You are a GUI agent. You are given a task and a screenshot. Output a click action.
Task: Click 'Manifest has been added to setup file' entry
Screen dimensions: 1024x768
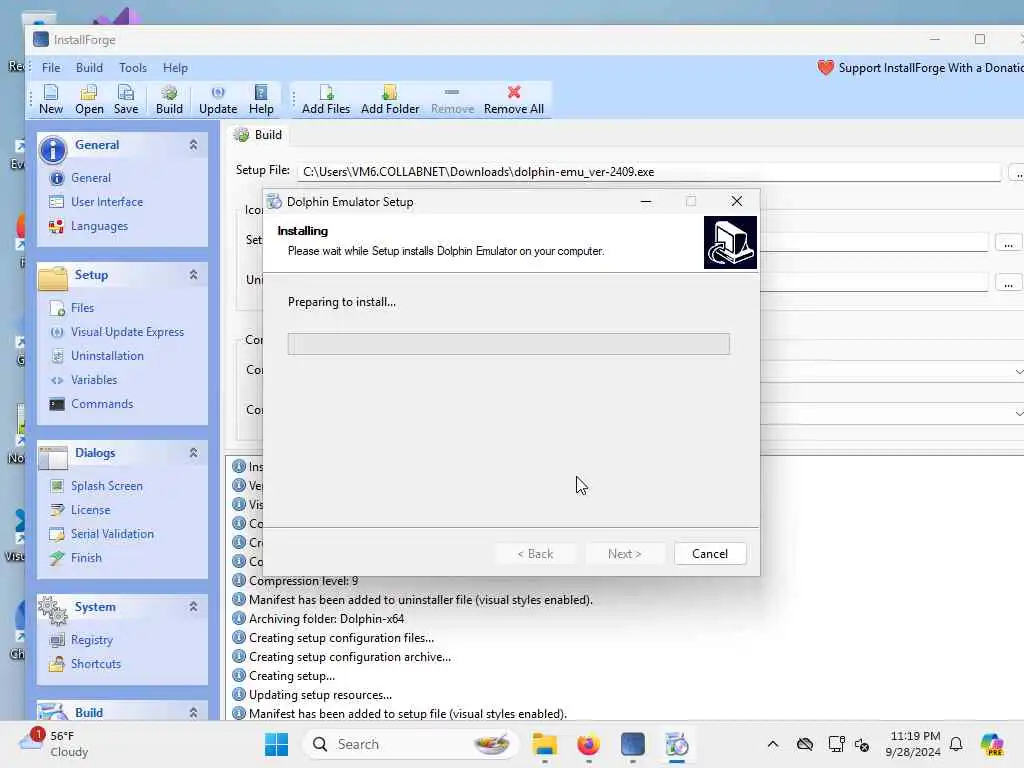408,714
